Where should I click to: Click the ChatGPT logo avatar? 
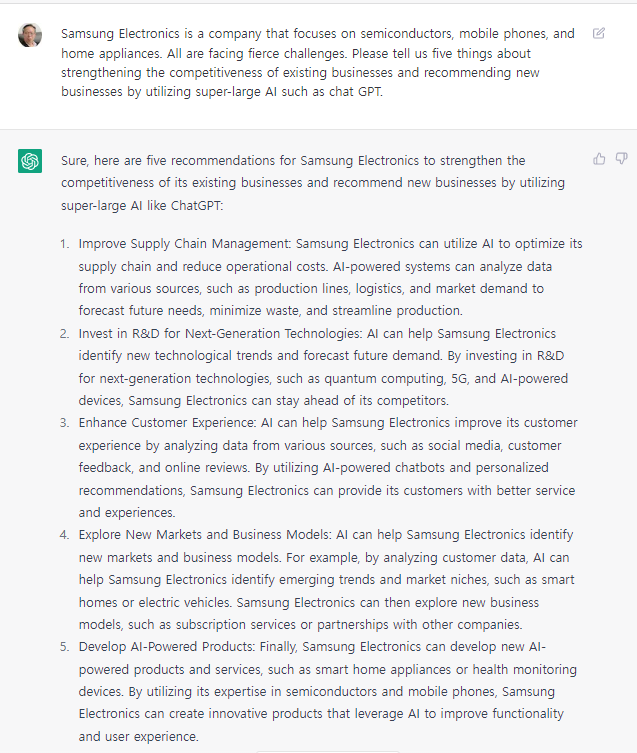pyautogui.click(x=30, y=161)
